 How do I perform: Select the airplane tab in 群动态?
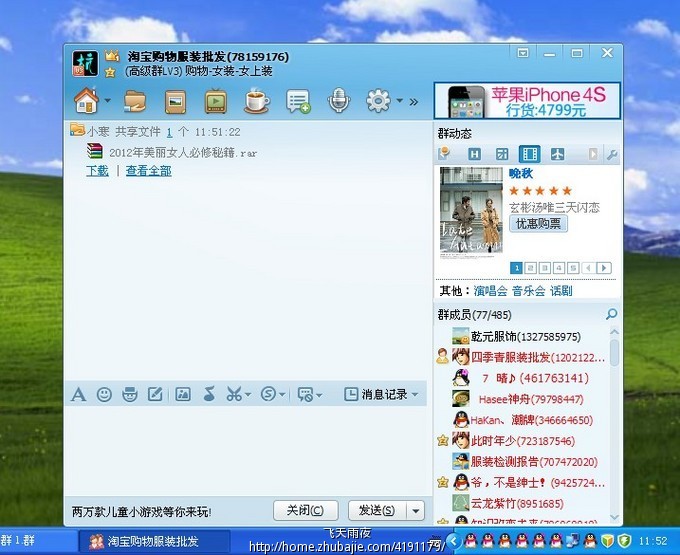(557, 154)
